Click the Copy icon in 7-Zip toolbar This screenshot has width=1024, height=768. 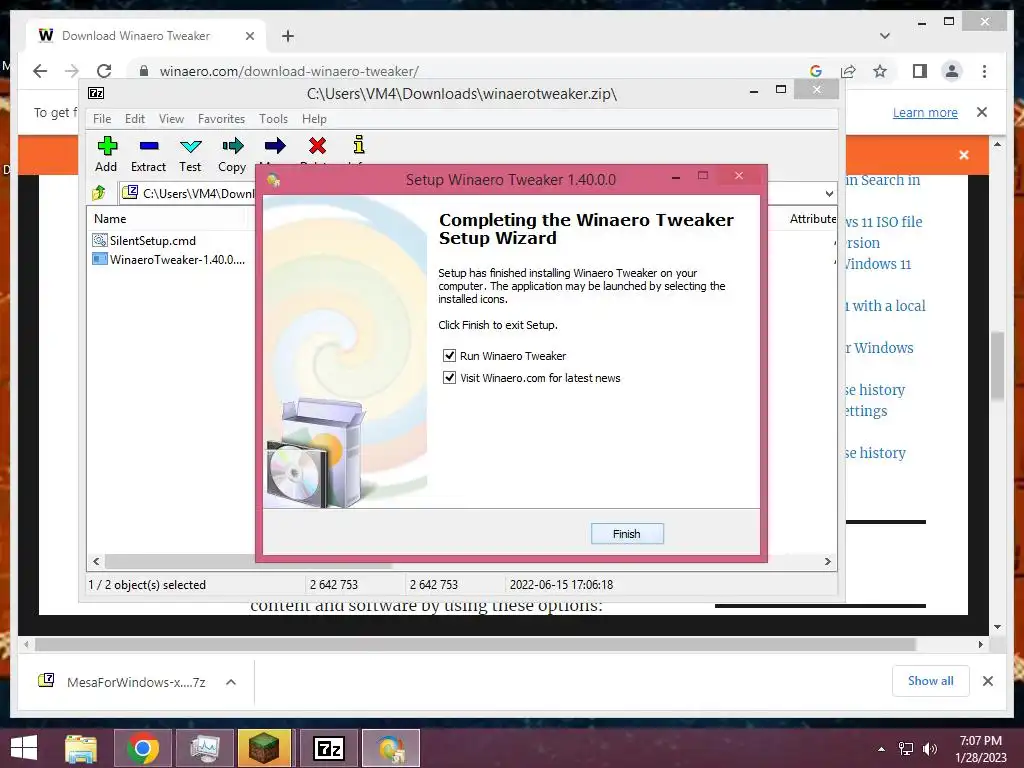coord(232,146)
